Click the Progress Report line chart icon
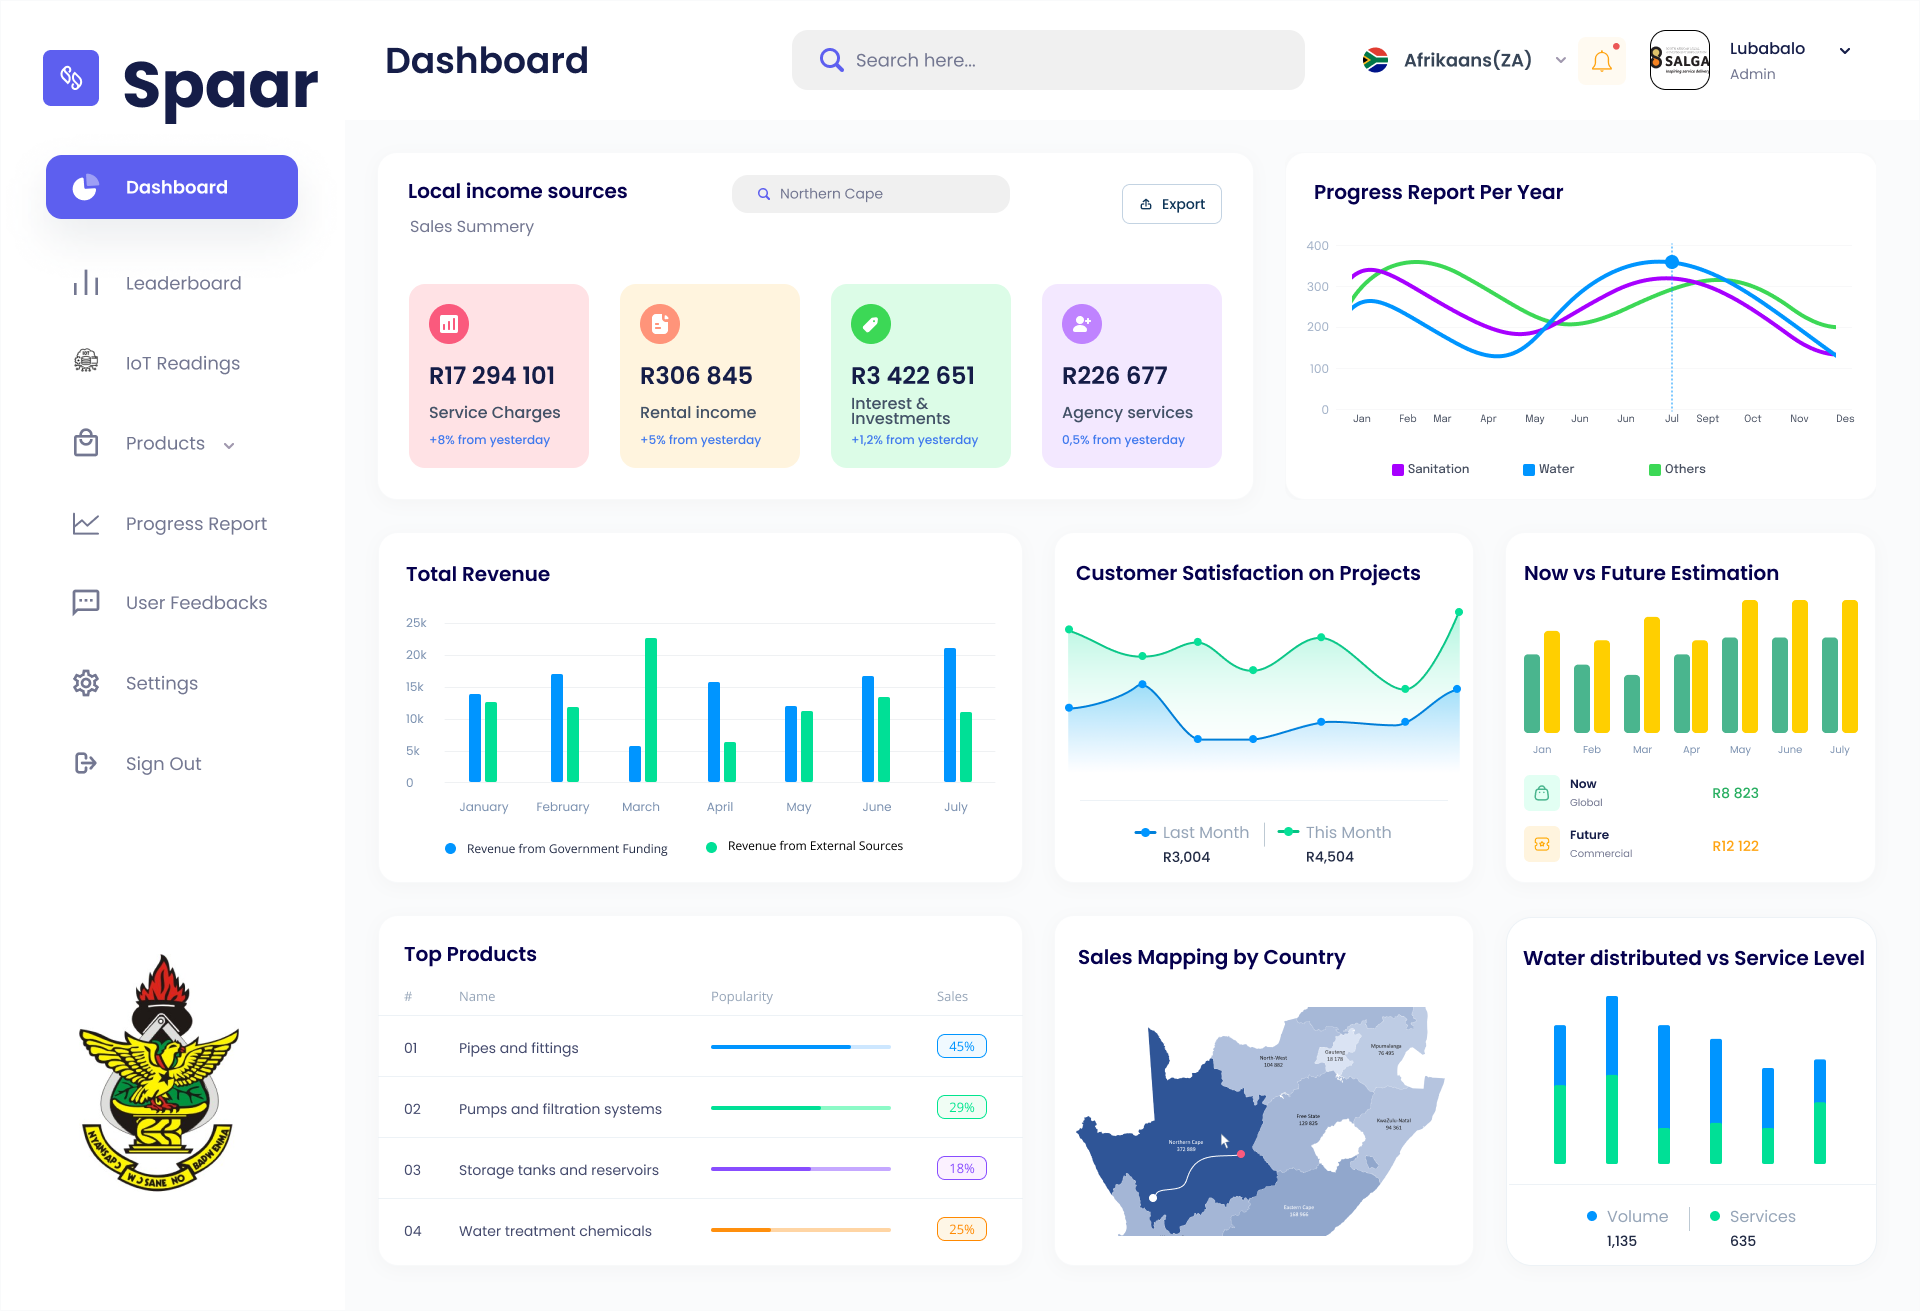Viewport: 1920px width, 1311px height. pos(86,523)
